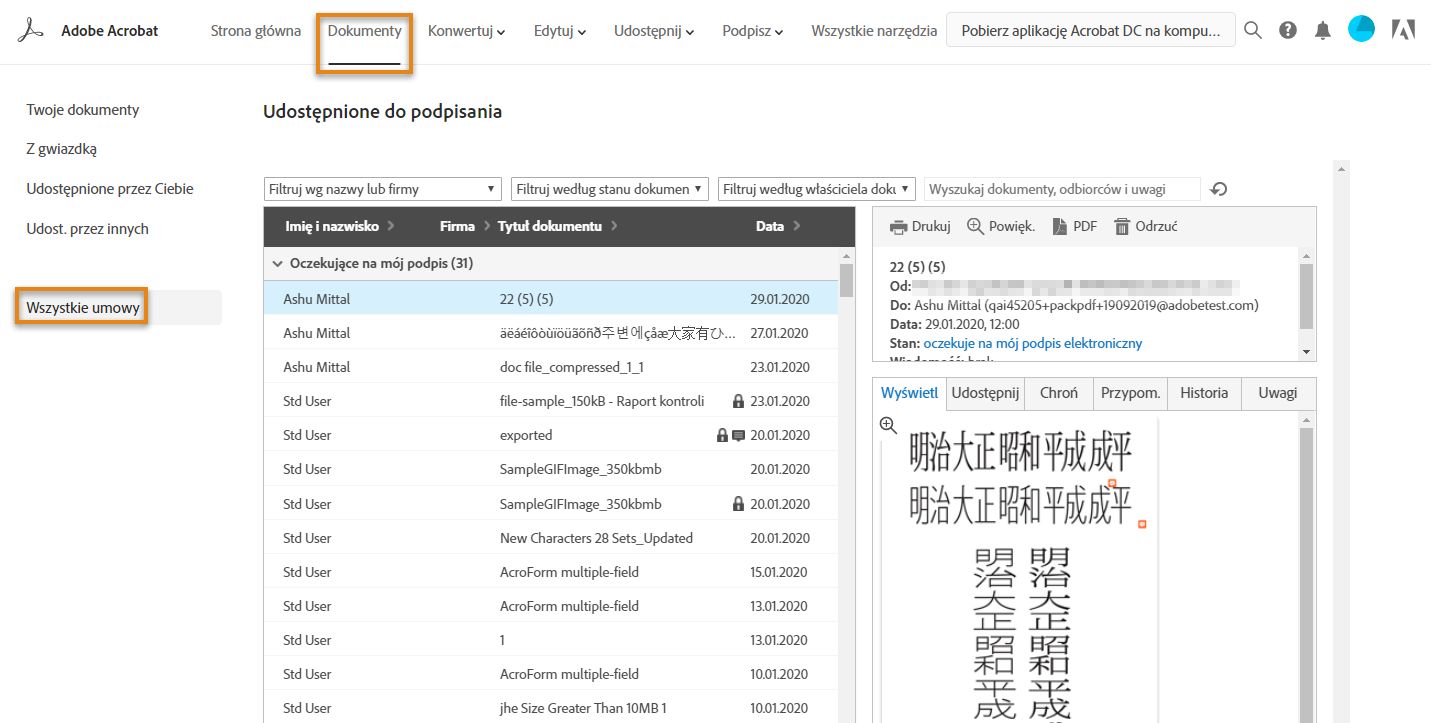The image size is (1431, 723).
Task: Select the document titled 1
Action: coord(551,640)
